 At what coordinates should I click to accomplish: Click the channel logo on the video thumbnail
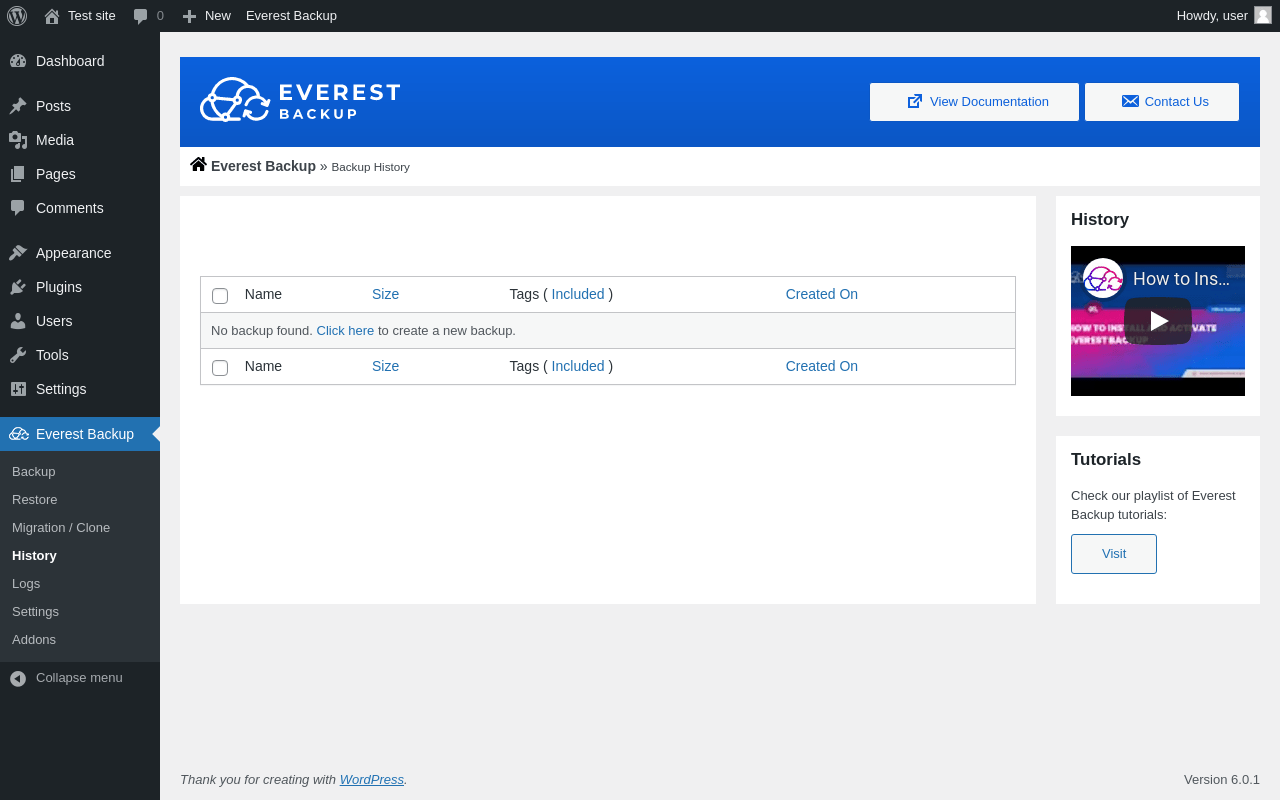[1103, 278]
